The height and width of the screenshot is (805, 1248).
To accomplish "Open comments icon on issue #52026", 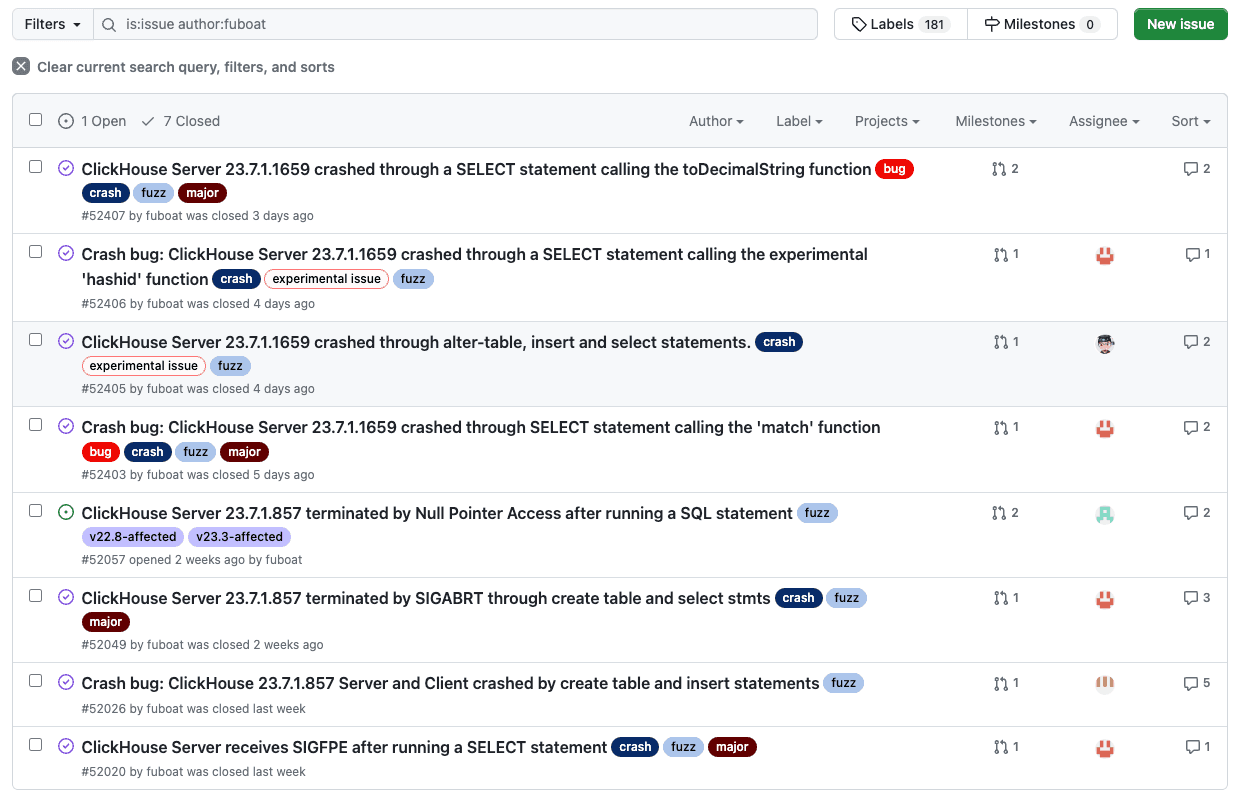I will pos(1190,684).
